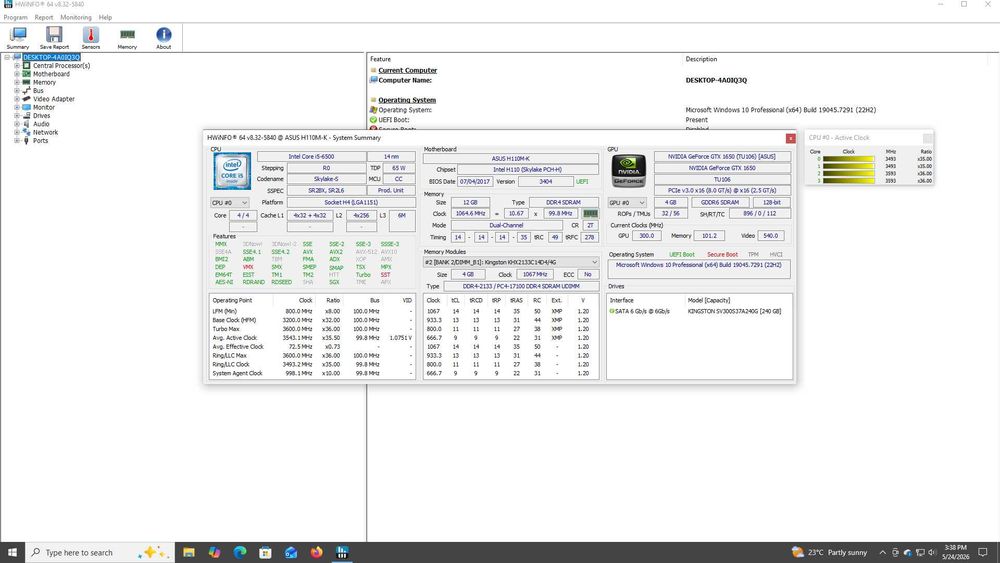The width and height of the screenshot is (1000, 563).
Task: Expand the Drives tree node
Action: (x=17, y=115)
